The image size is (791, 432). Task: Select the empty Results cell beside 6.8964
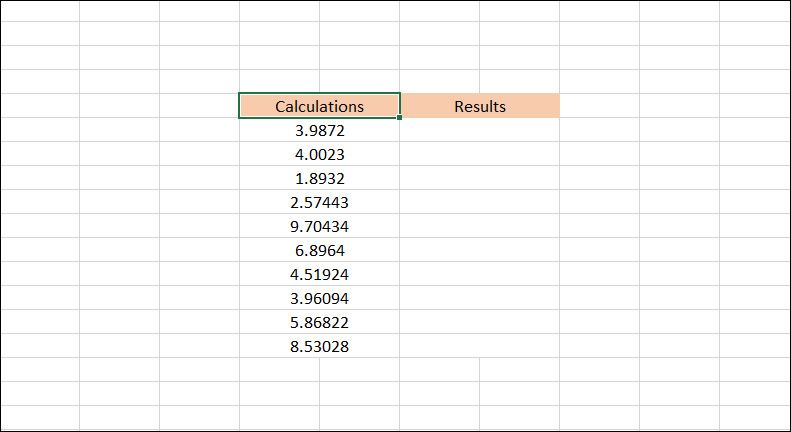[x=480, y=250]
